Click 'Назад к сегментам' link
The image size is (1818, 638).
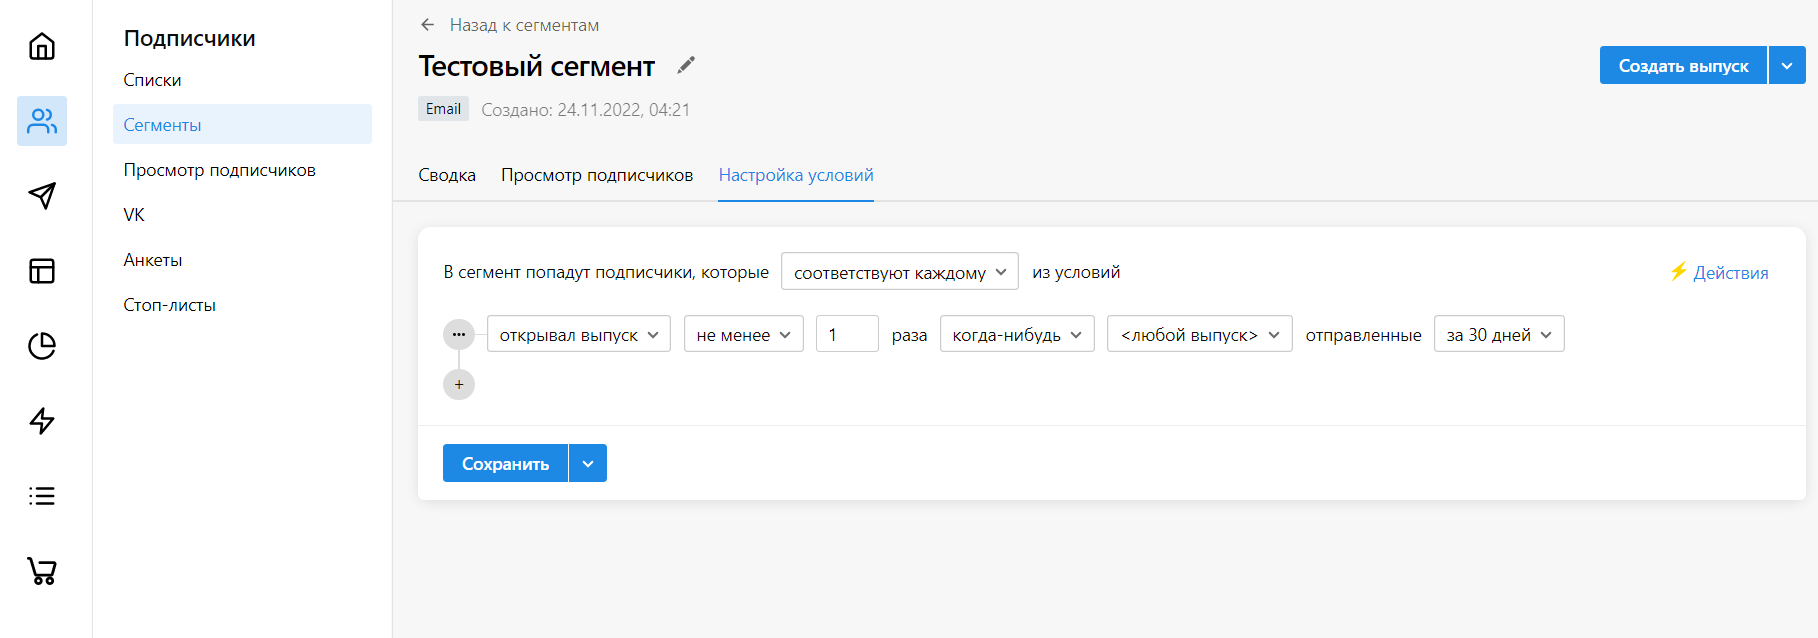click(523, 25)
